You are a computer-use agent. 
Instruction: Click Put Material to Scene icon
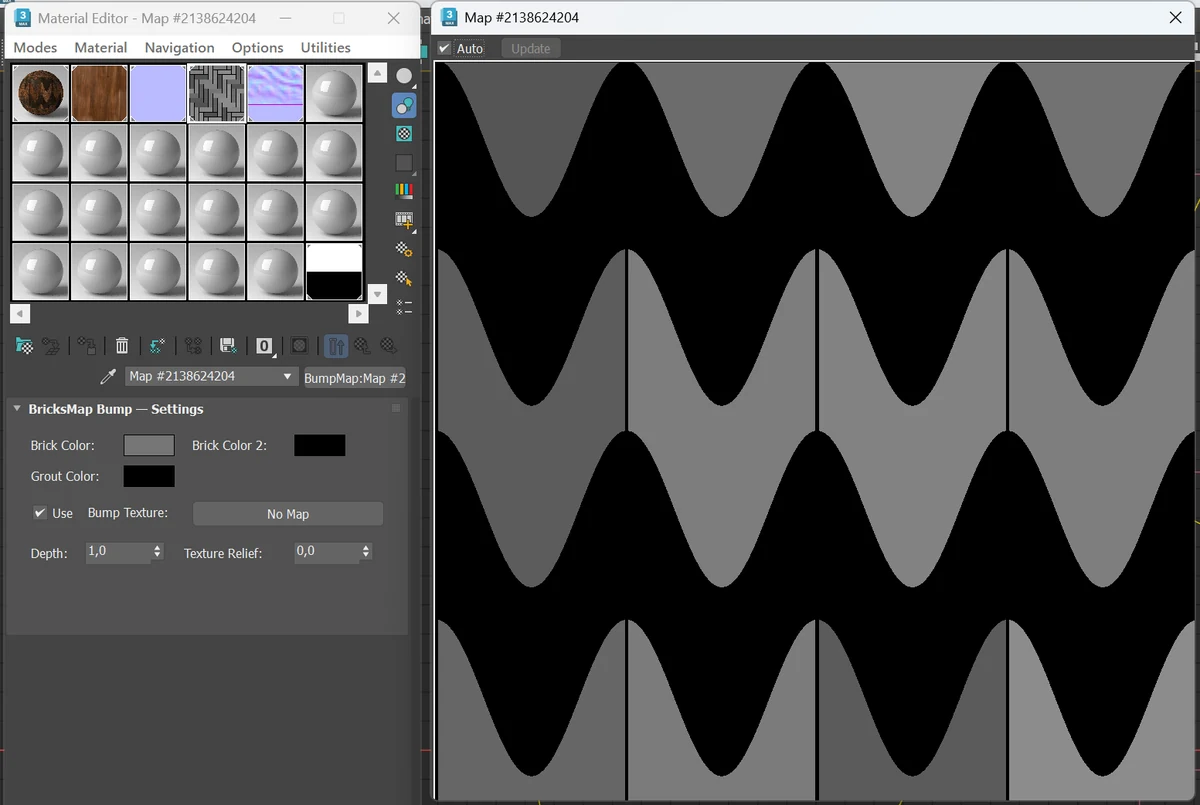click(49, 346)
